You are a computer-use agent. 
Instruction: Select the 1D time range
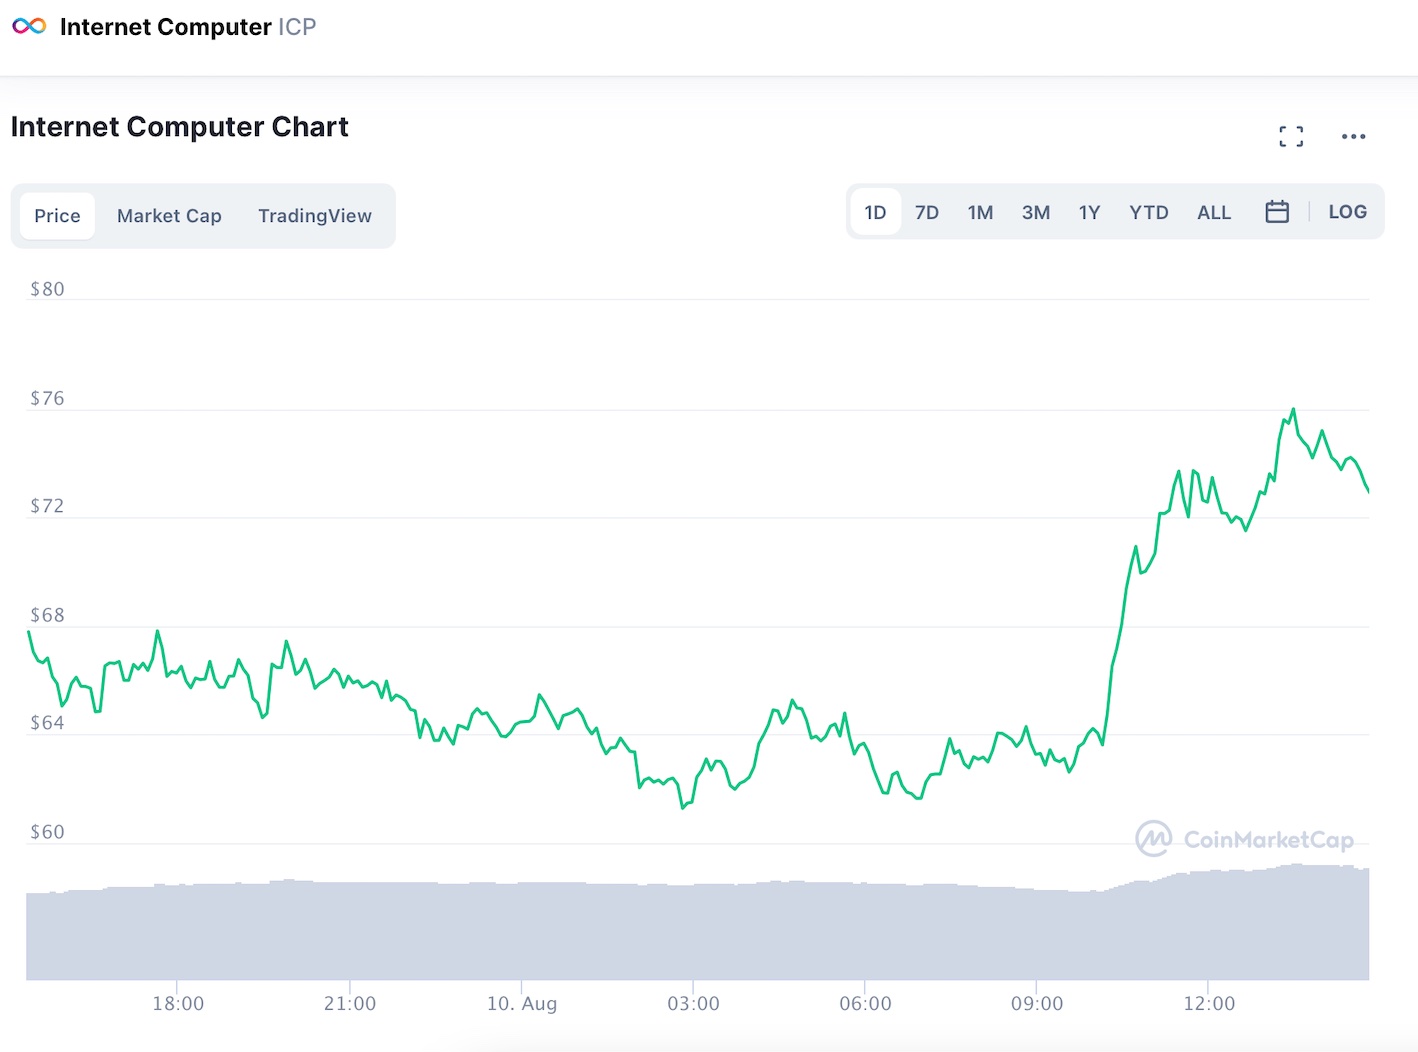coord(875,212)
